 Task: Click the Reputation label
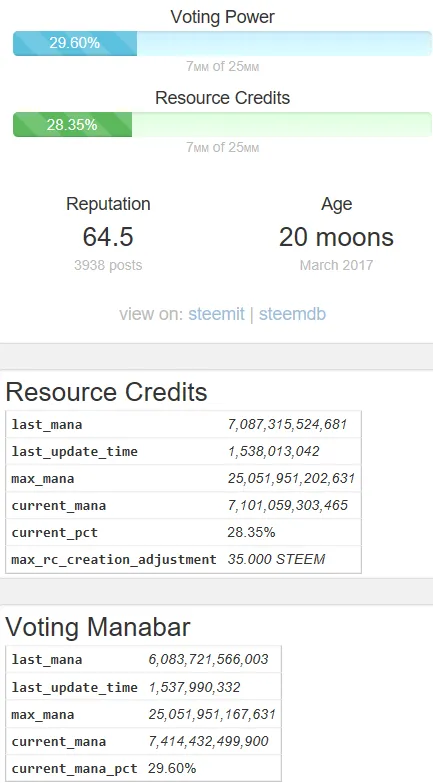coord(108,204)
